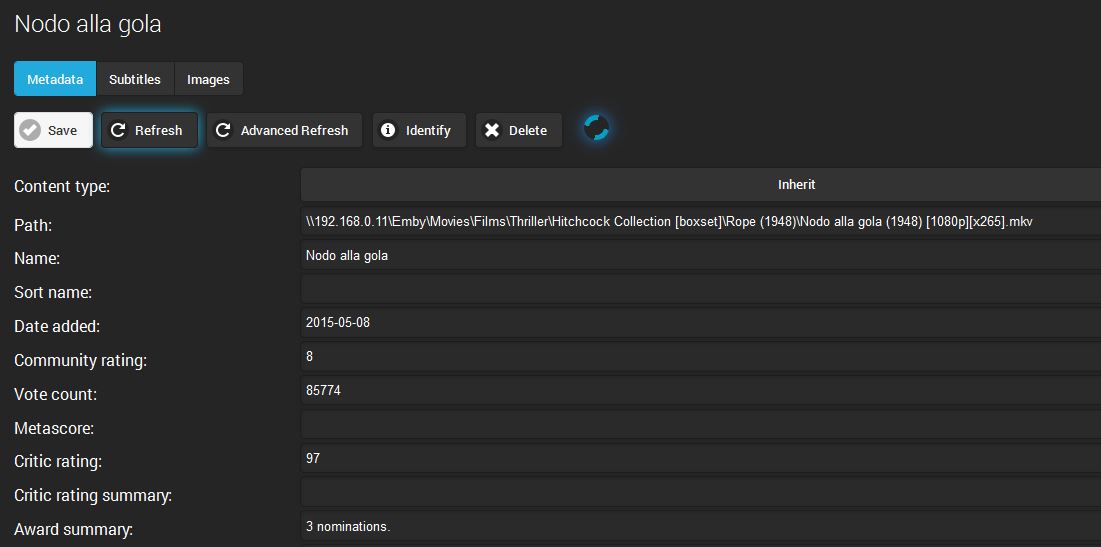This screenshot has width=1101, height=547.
Task: Click the Identify info icon
Action: point(388,130)
